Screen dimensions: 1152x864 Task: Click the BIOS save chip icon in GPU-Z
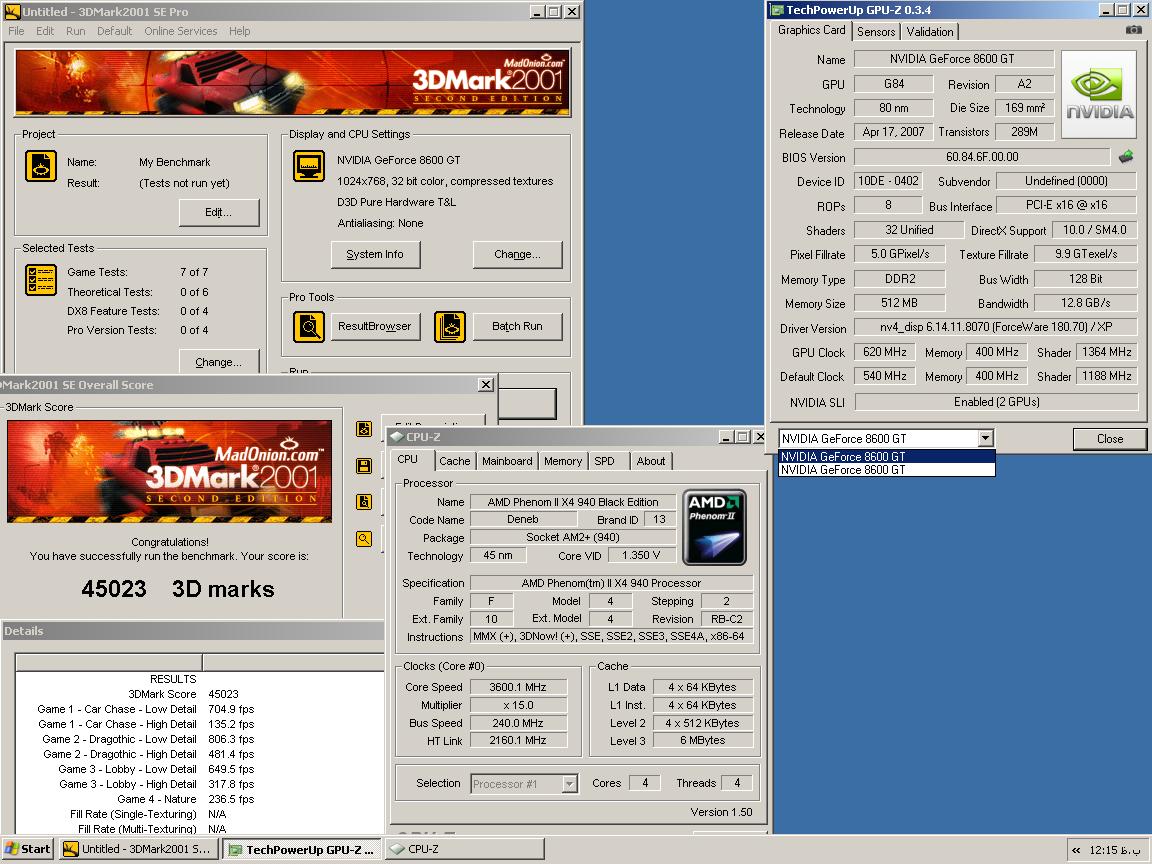click(x=1126, y=156)
